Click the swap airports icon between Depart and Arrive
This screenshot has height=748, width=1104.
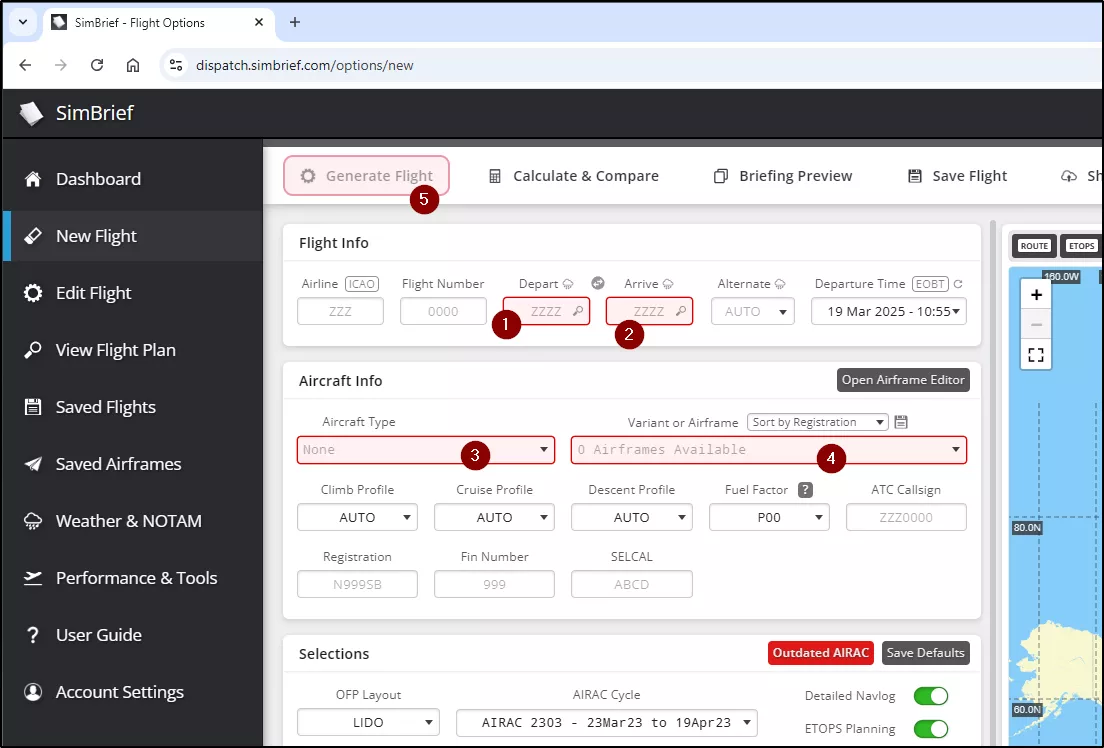coord(598,284)
